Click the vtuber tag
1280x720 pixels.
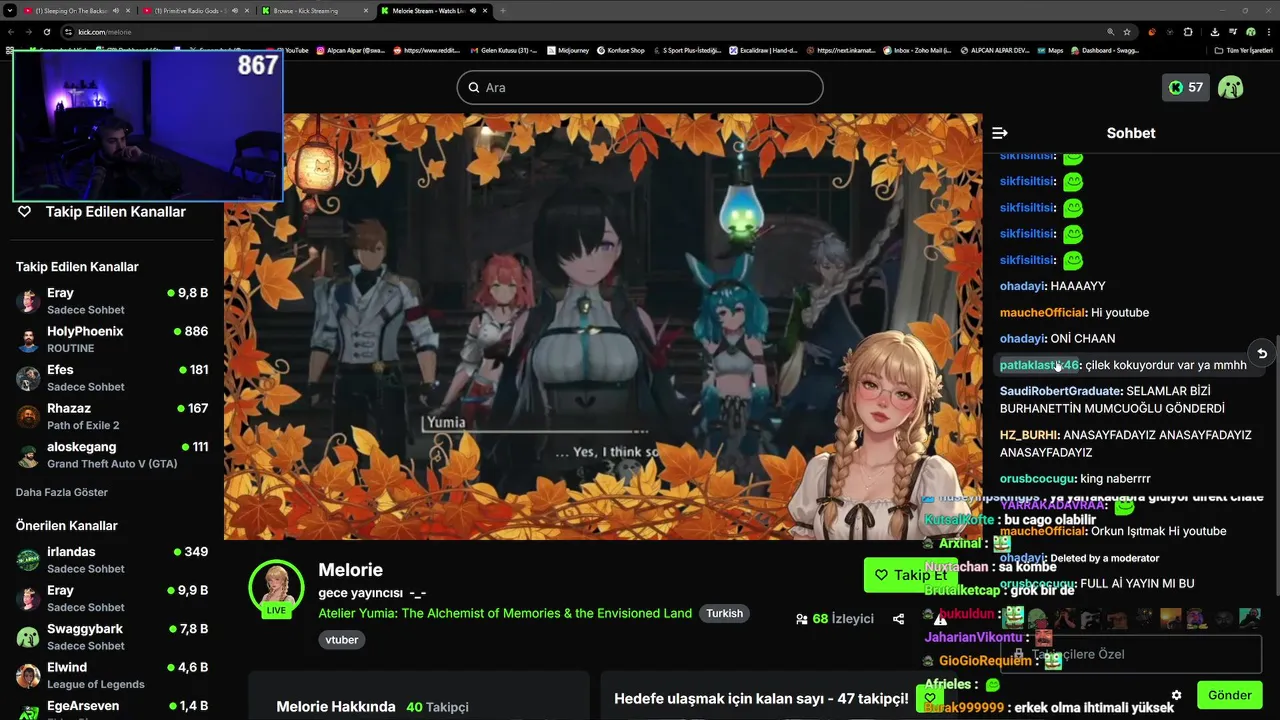click(341, 639)
